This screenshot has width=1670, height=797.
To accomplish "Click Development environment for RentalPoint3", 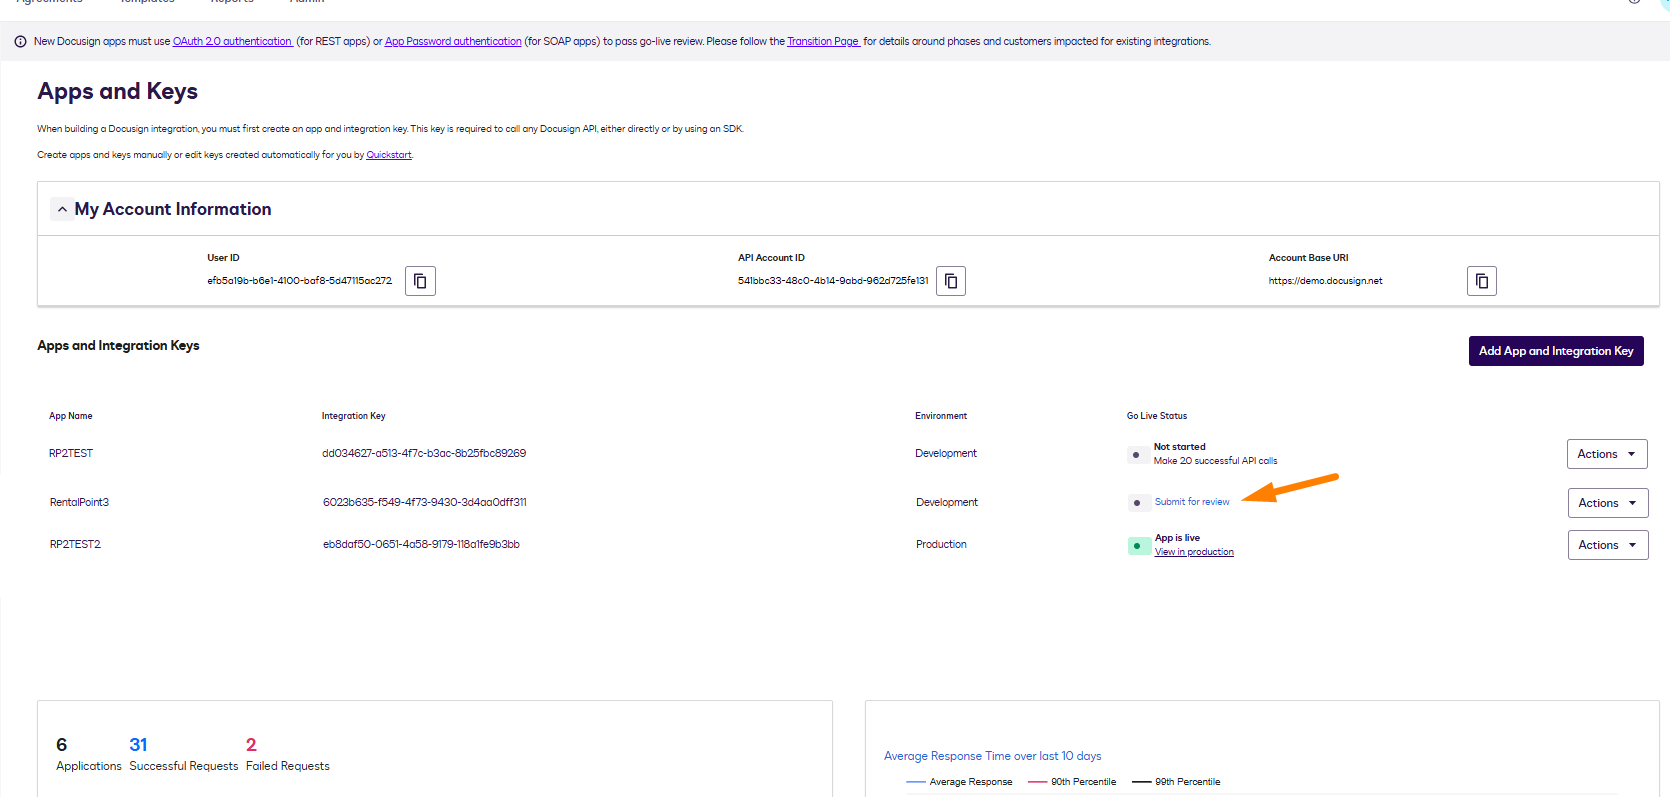I will pos(947,502).
